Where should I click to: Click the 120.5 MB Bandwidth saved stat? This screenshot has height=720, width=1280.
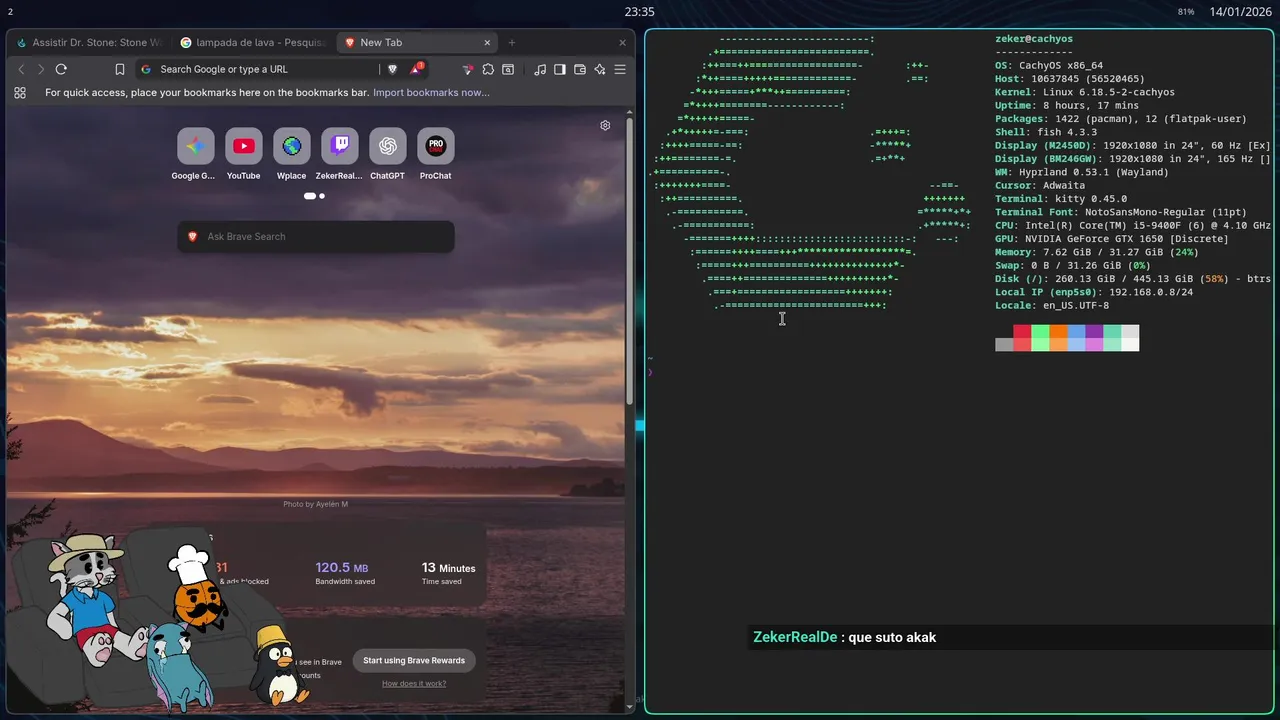[345, 573]
